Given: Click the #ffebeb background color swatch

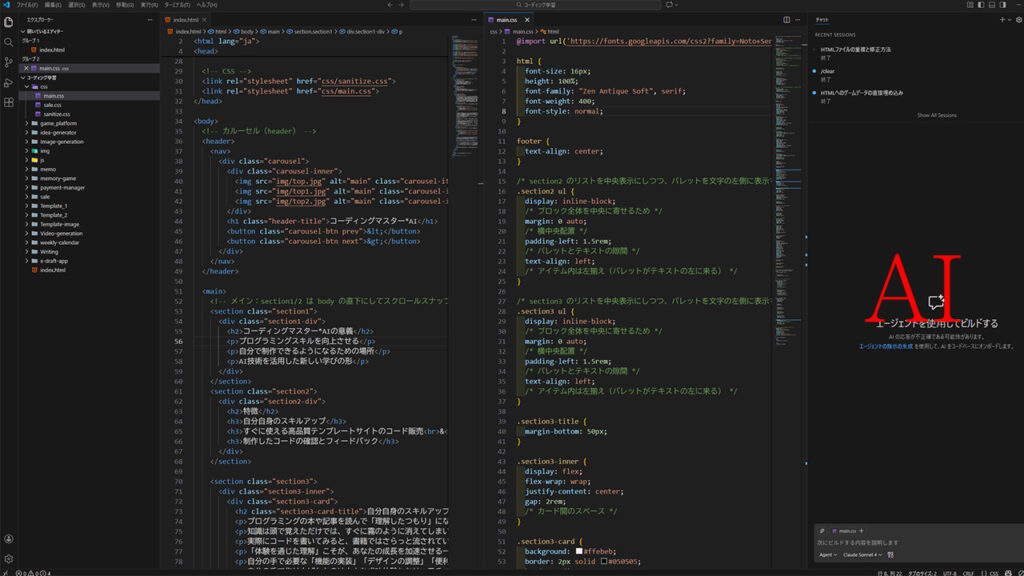Looking at the screenshot, I should [x=579, y=551].
